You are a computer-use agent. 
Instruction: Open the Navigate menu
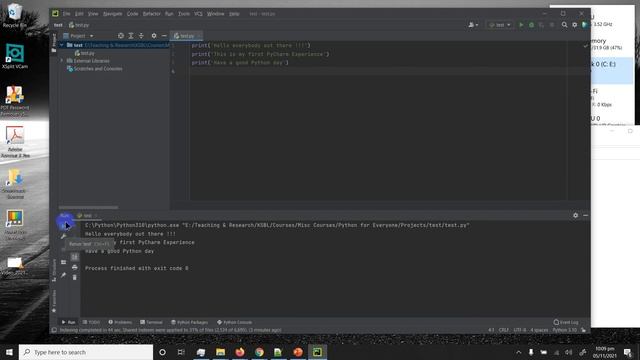pos(112,13)
